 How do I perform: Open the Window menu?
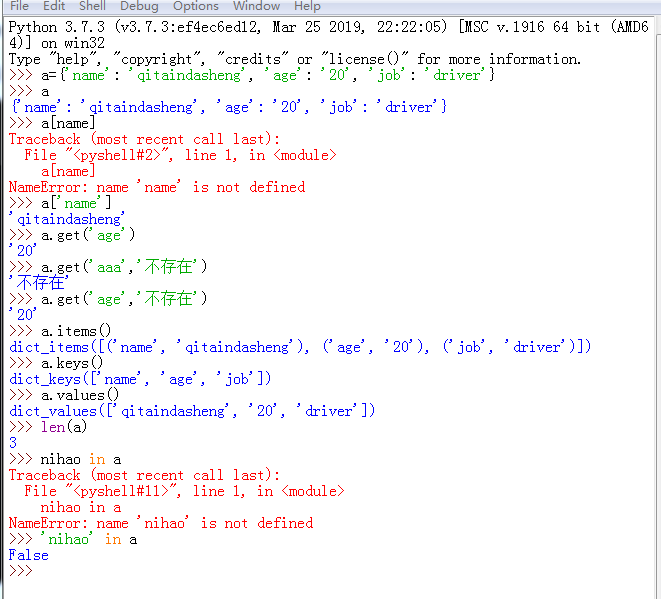256,6
